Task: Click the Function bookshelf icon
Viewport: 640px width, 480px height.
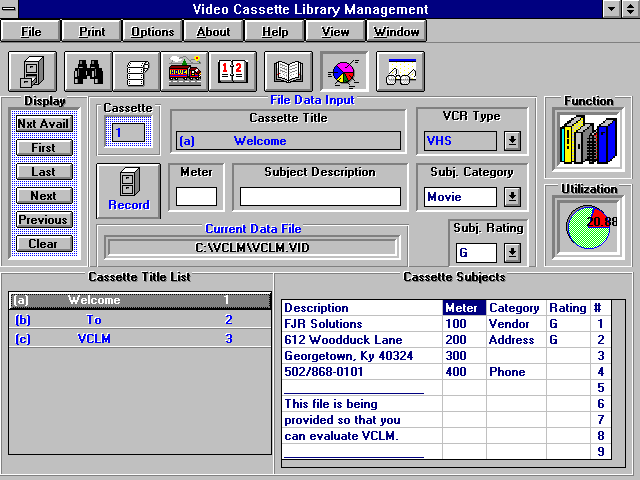Action: coord(588,140)
